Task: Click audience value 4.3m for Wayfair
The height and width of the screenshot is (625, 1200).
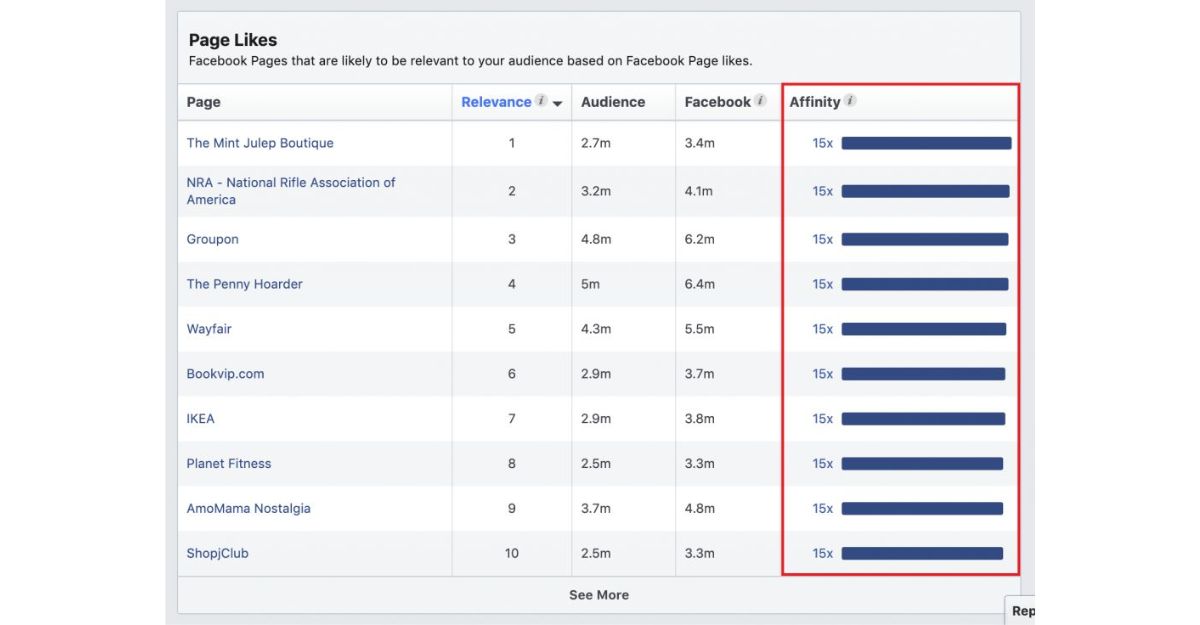Action: 595,329
